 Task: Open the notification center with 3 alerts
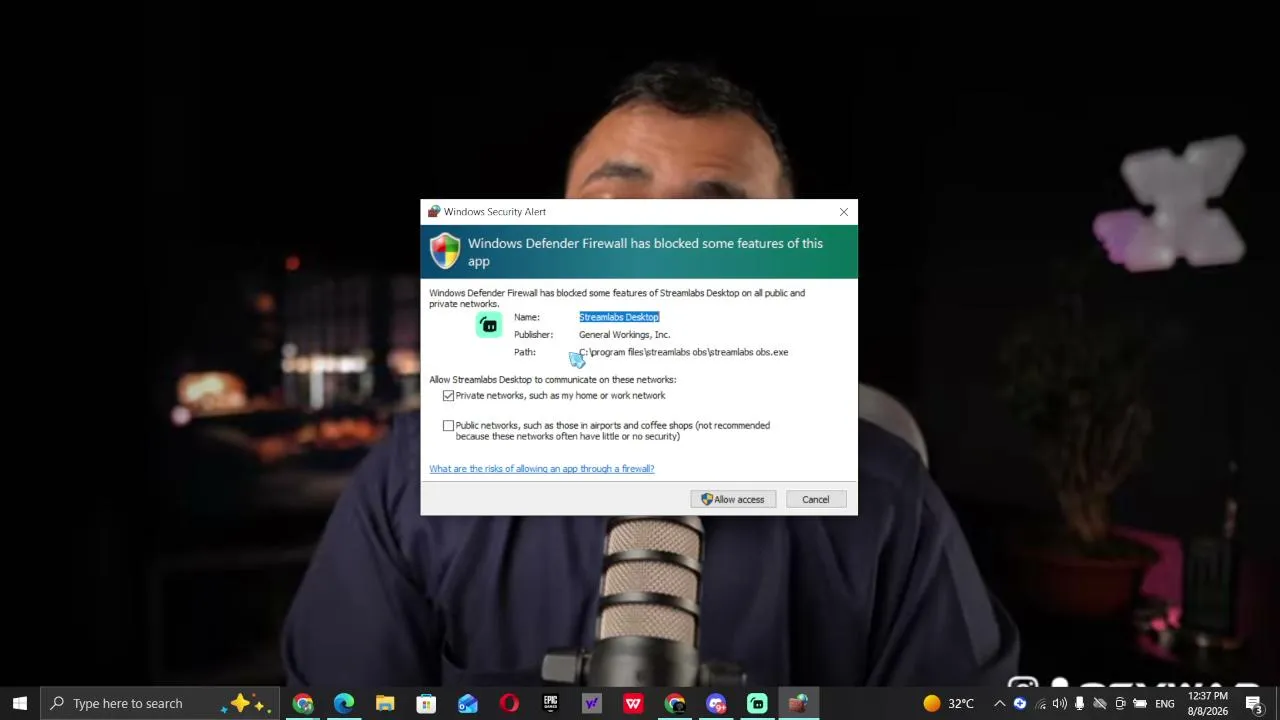1254,703
